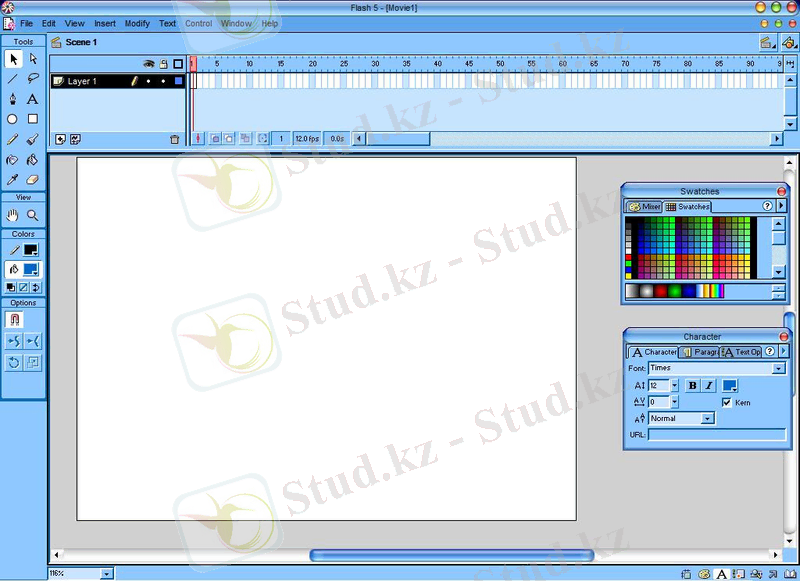Select the Line tool
Screen dimensions: 800x581
click(13, 79)
